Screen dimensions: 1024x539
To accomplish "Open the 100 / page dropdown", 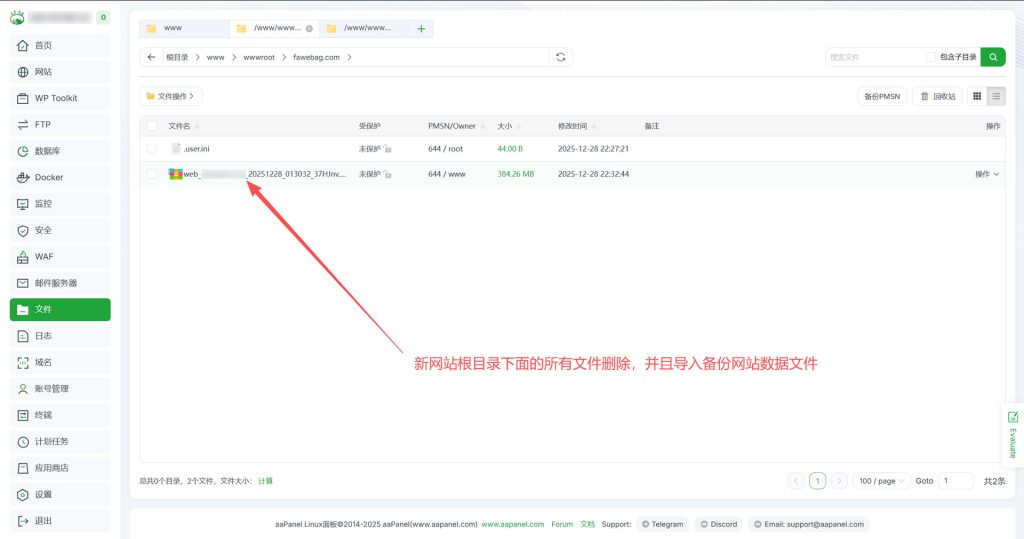I will [x=882, y=481].
